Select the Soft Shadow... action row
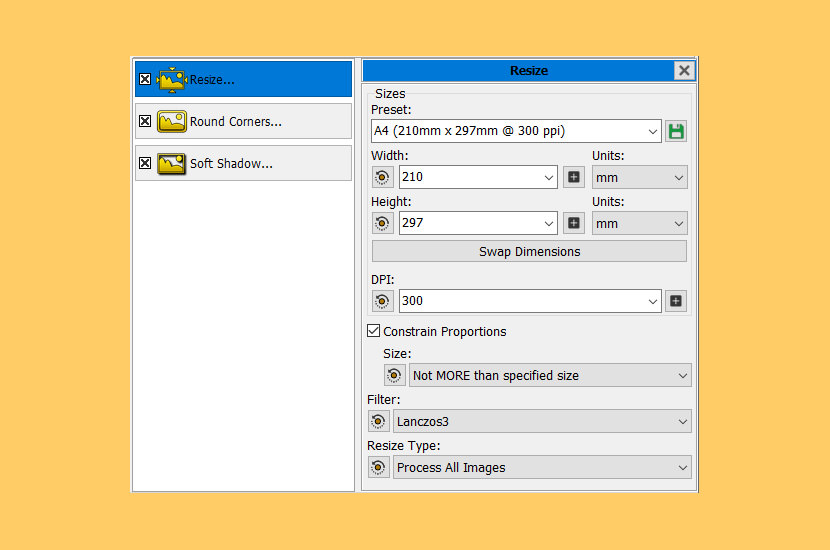This screenshot has width=830, height=550. 243,163
